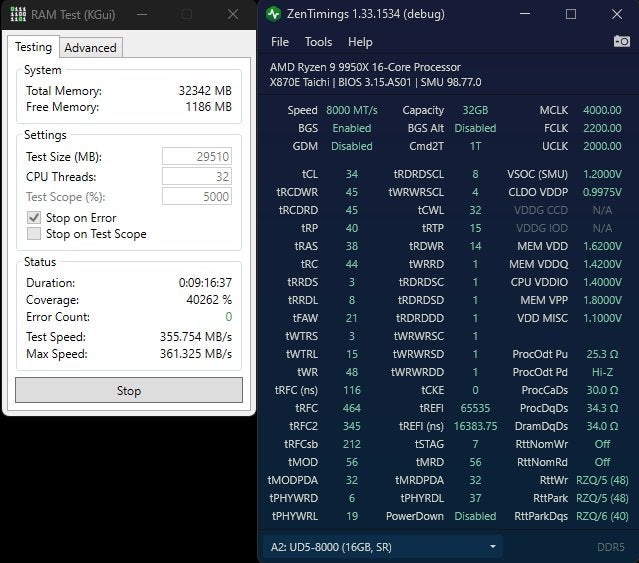Click the BGS Alt Disabled value
Viewport: 639px width, 563px height.
pyautogui.click(x=475, y=128)
